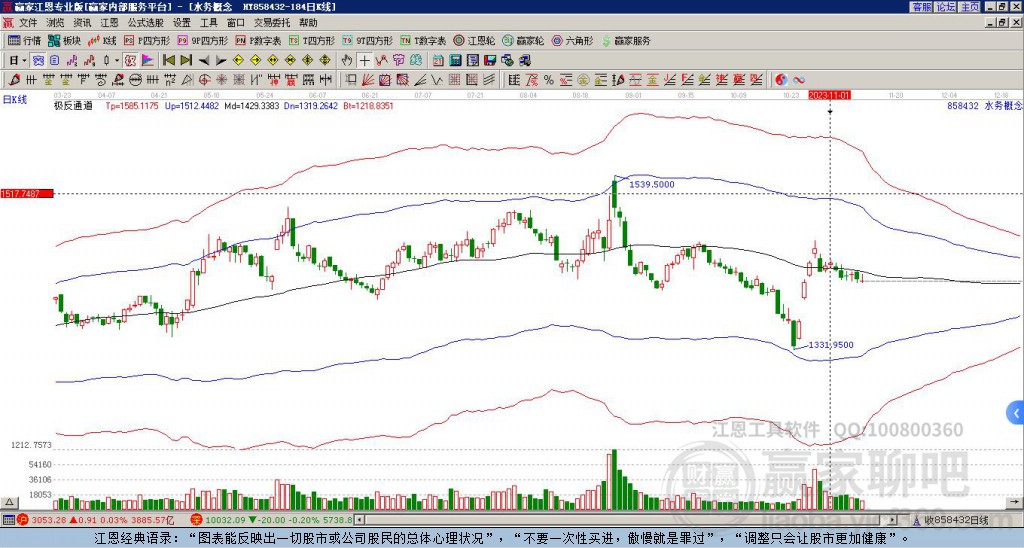The height and width of the screenshot is (548, 1024).
Task: Open the 浏览 menu
Action: (55, 23)
